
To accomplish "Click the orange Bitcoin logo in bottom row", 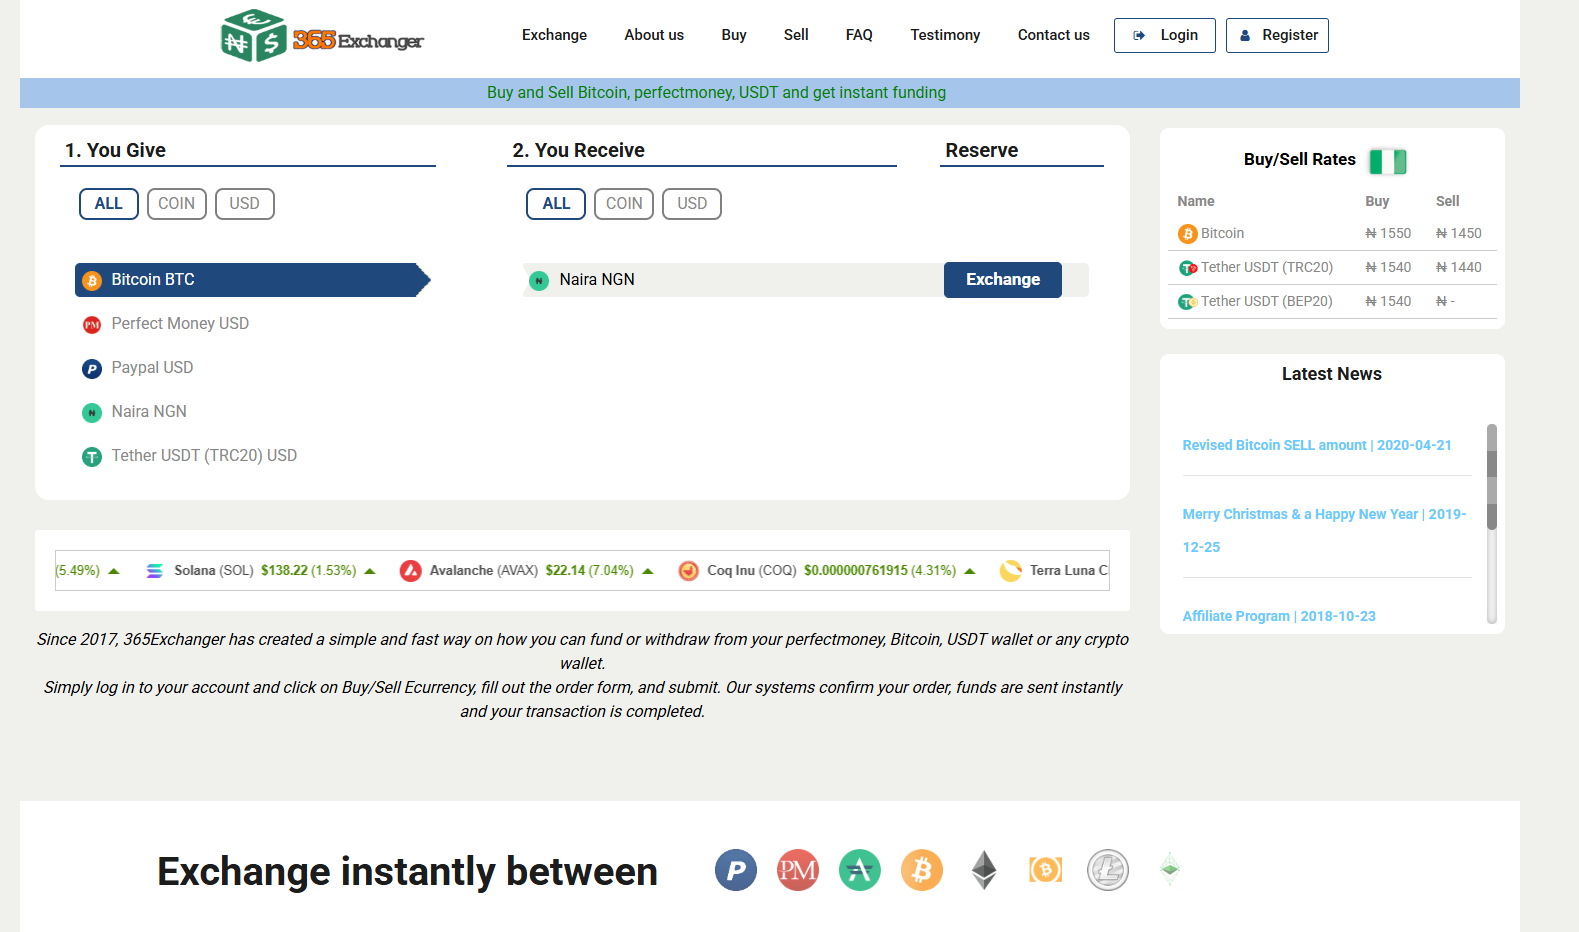I will 922,870.
